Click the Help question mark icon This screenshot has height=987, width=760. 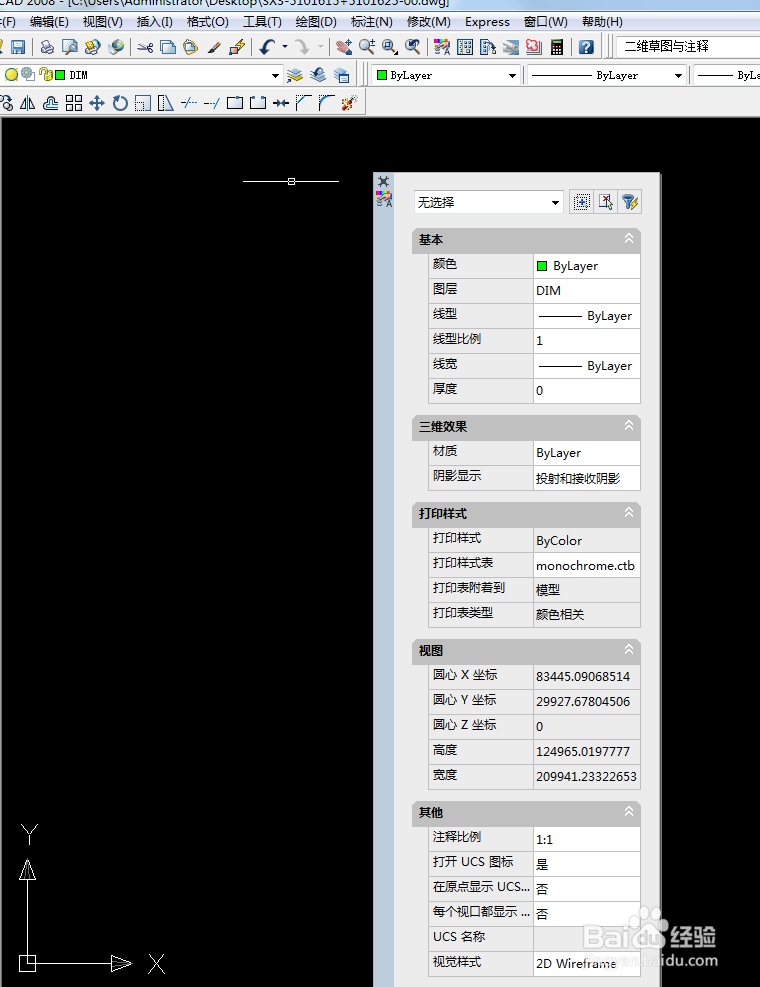coord(586,47)
